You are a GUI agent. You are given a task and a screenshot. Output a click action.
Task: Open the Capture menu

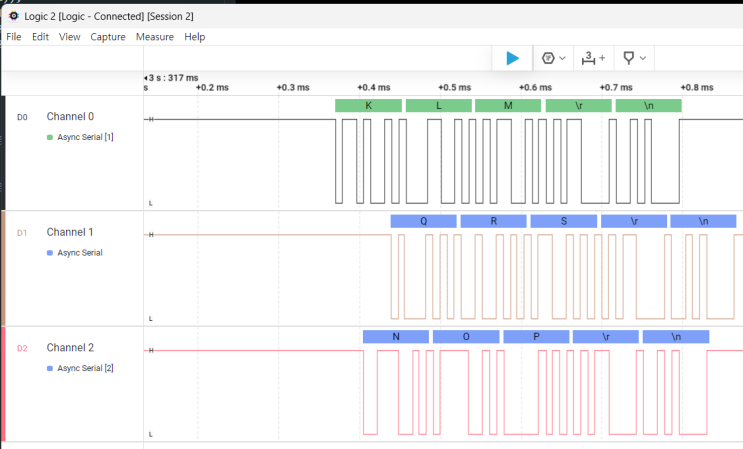[108, 37]
